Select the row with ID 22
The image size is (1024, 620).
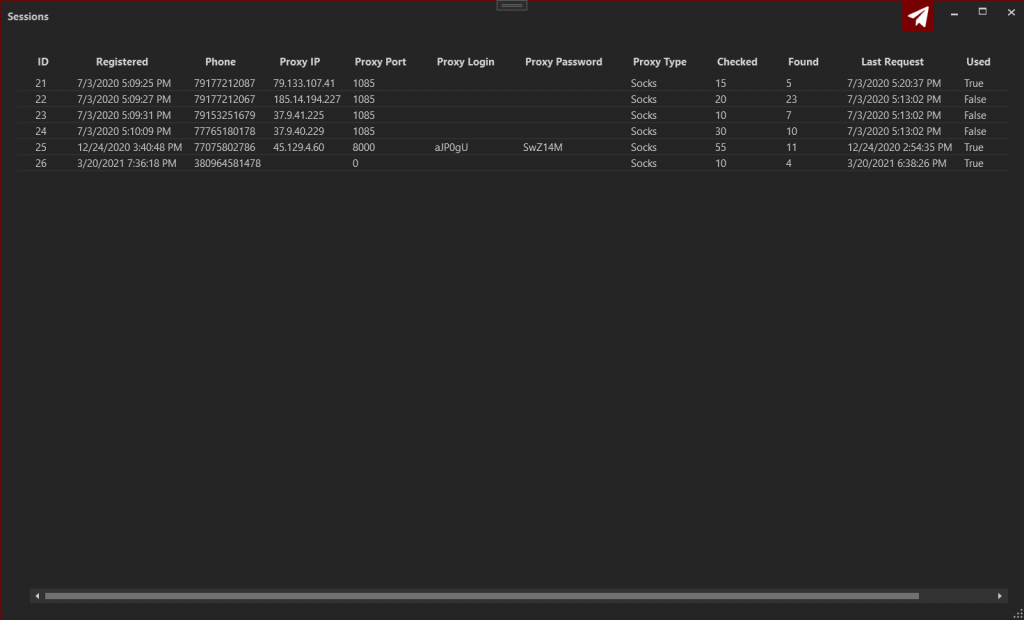tap(512, 99)
